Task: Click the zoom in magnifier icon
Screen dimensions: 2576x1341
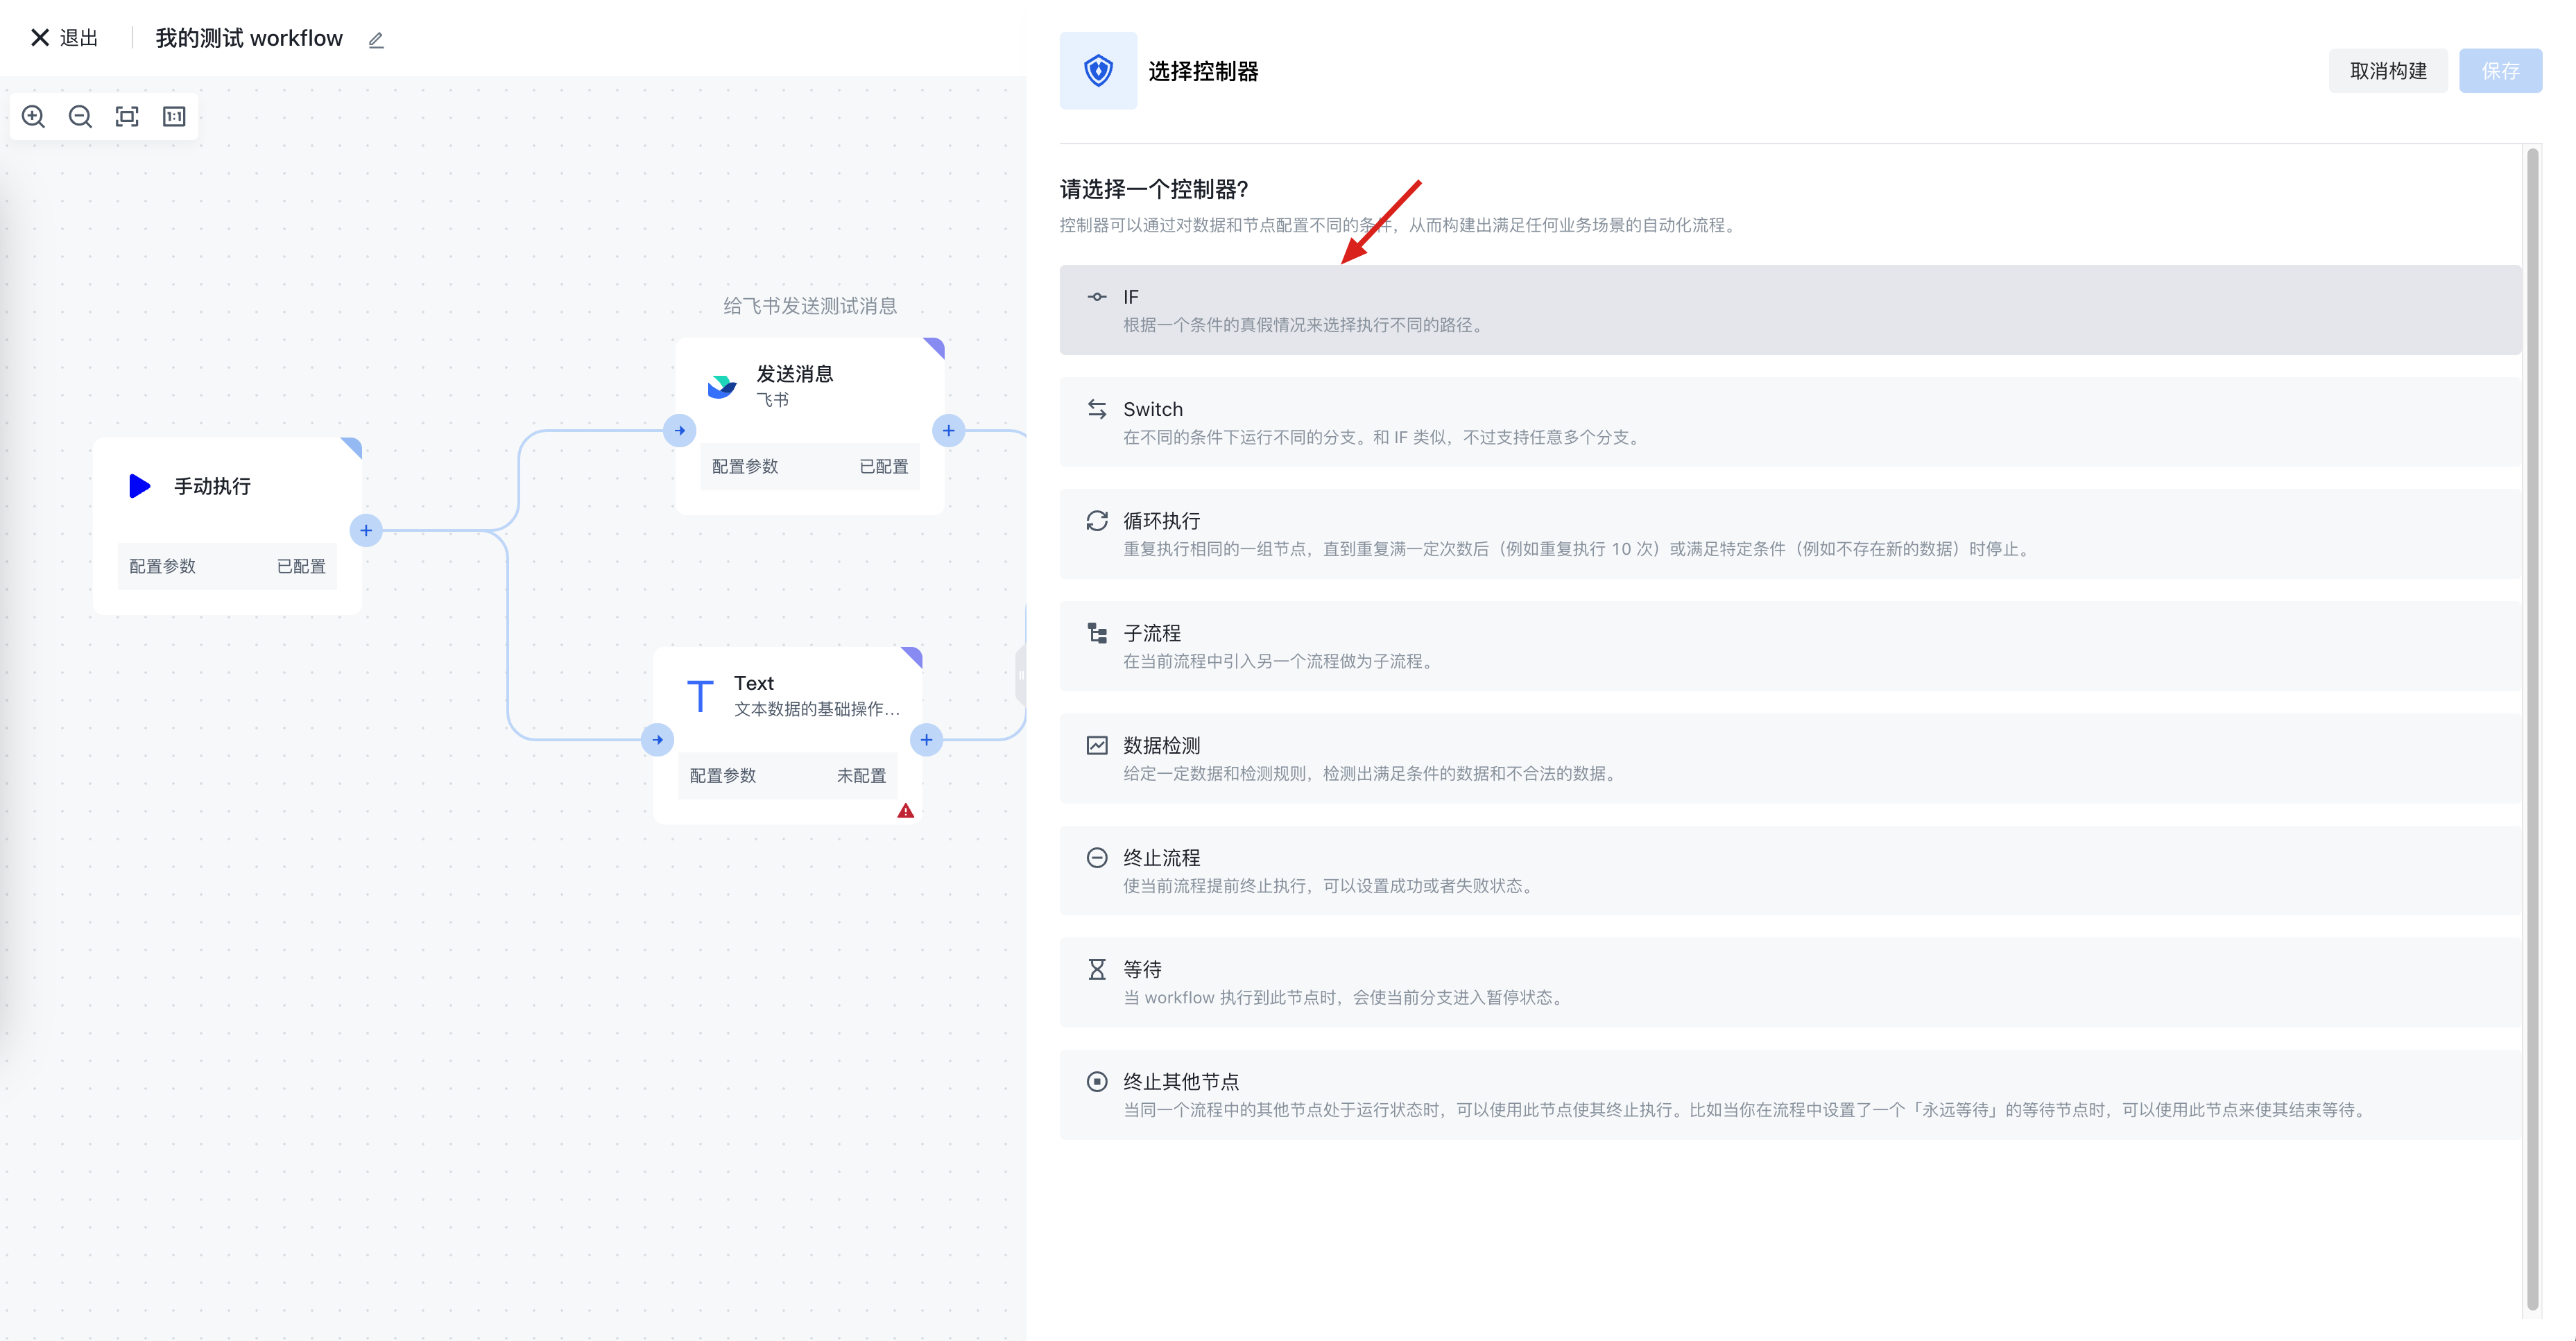Action: tap(33, 117)
